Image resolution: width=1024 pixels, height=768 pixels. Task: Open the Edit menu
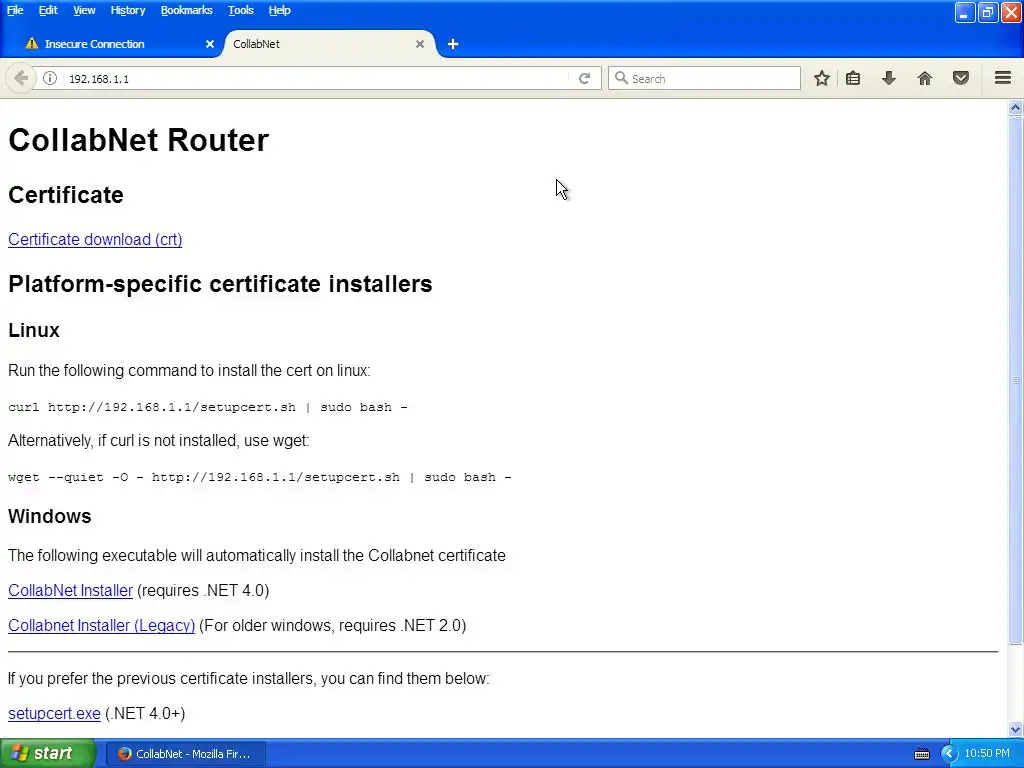click(x=48, y=10)
